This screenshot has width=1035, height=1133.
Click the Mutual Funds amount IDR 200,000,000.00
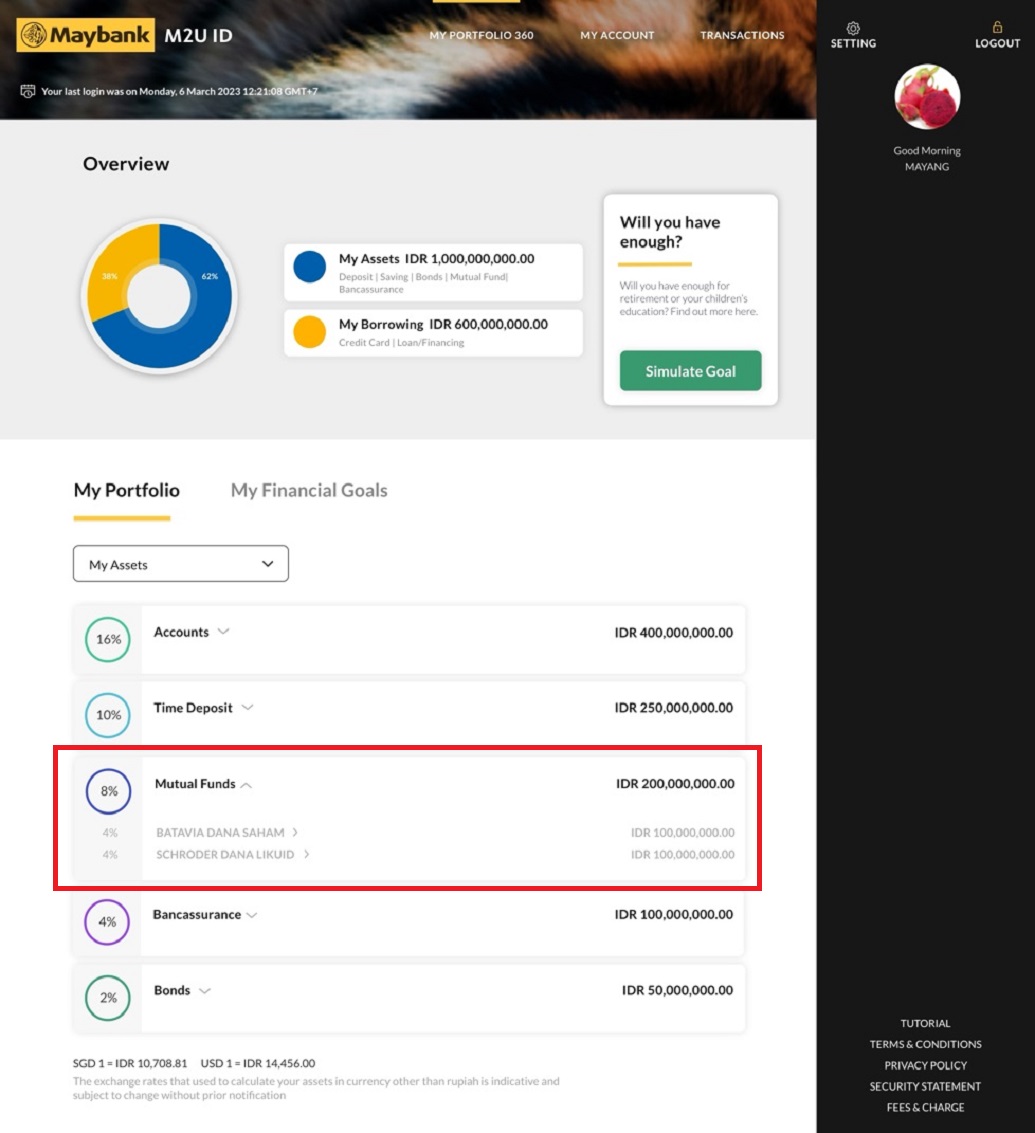point(675,783)
